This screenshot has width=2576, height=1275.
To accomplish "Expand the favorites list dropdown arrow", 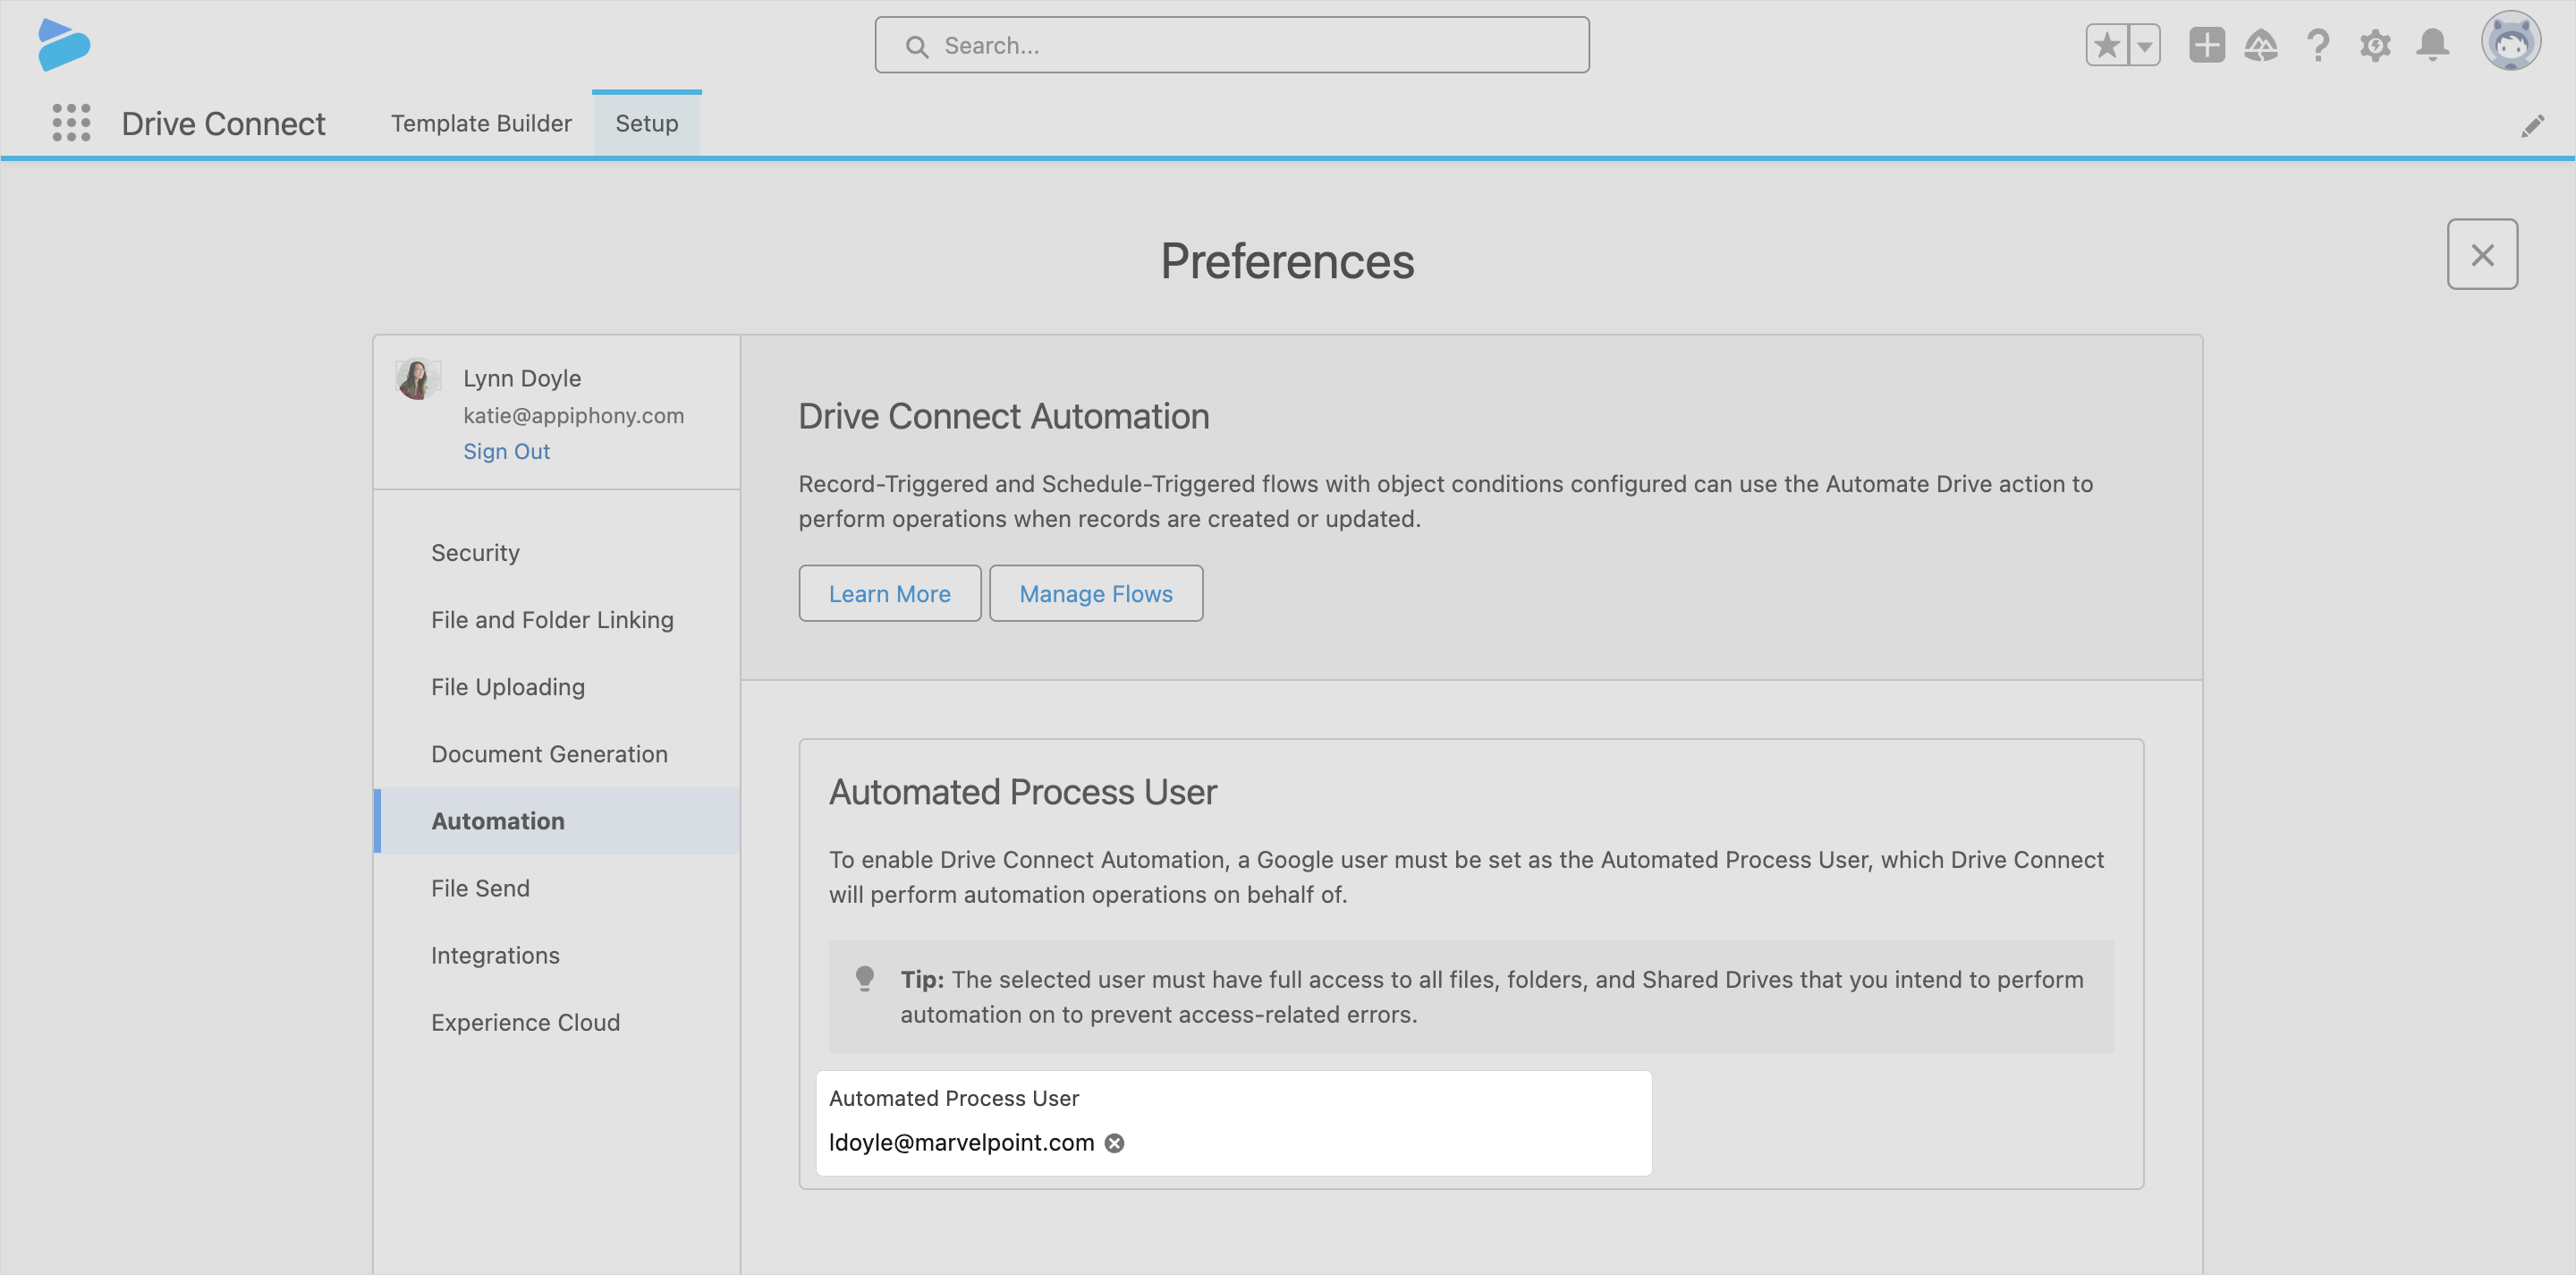I will [2144, 46].
